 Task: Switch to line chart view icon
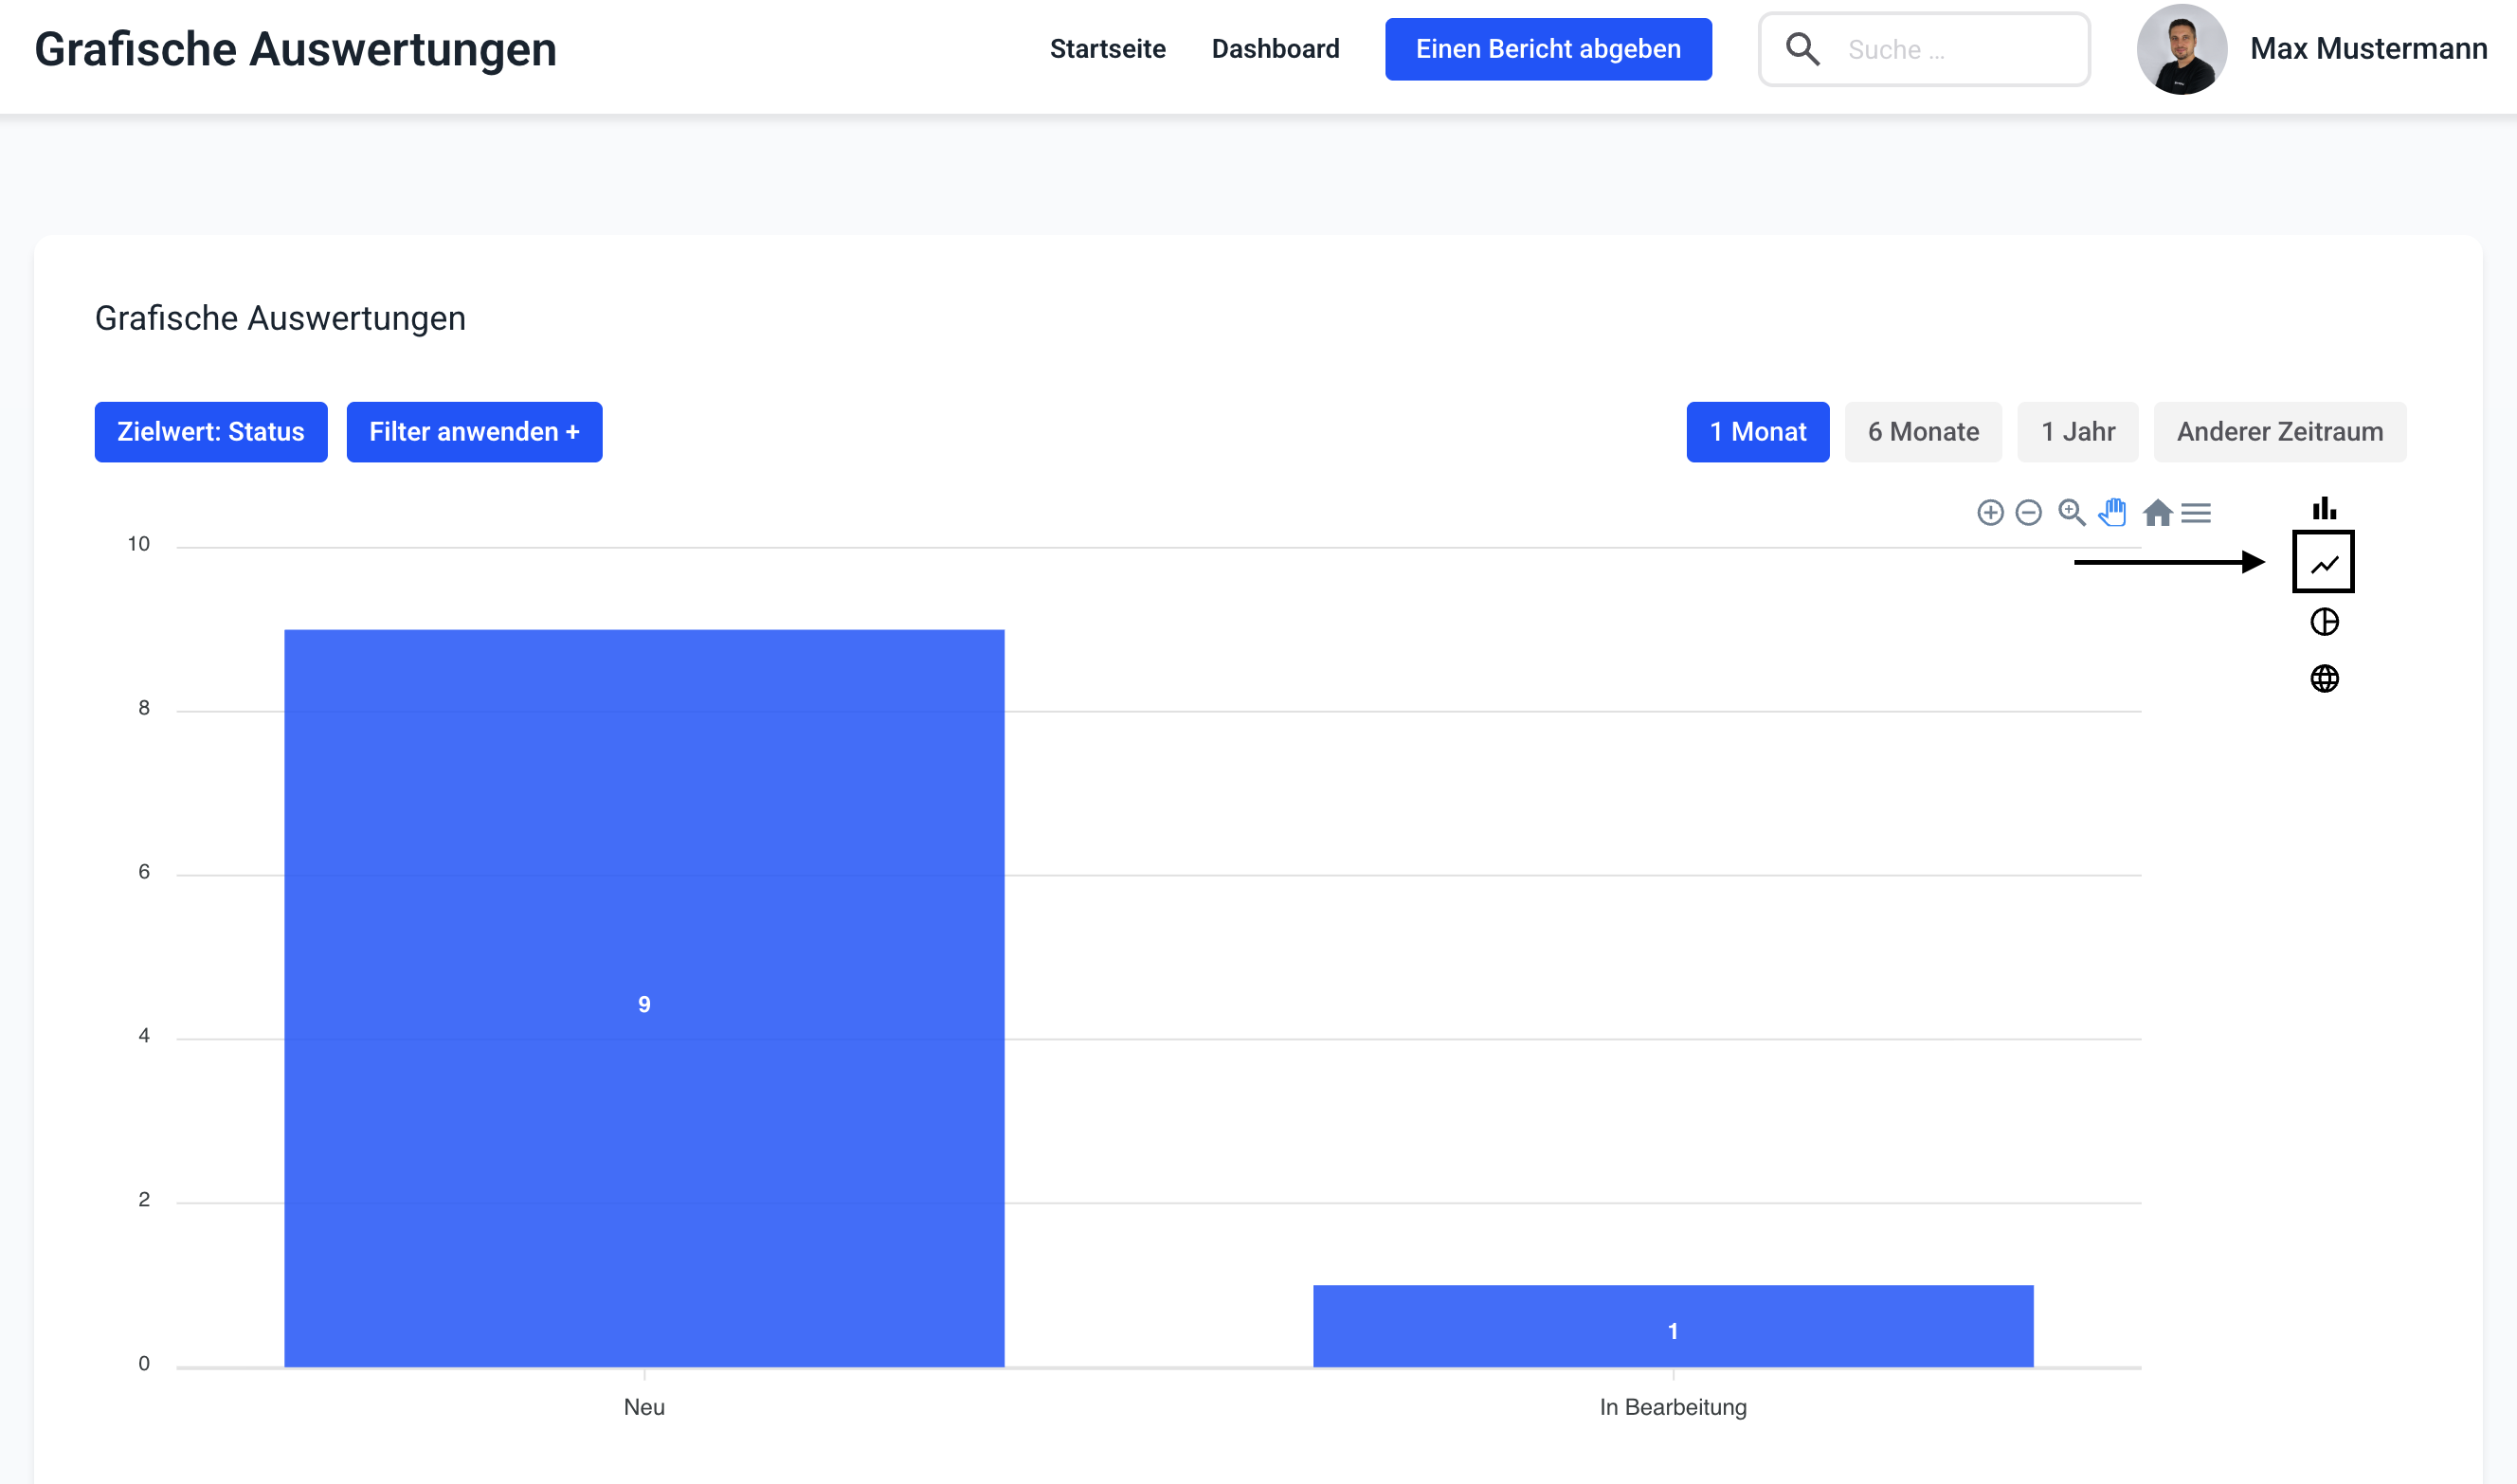pyautogui.click(x=2324, y=563)
